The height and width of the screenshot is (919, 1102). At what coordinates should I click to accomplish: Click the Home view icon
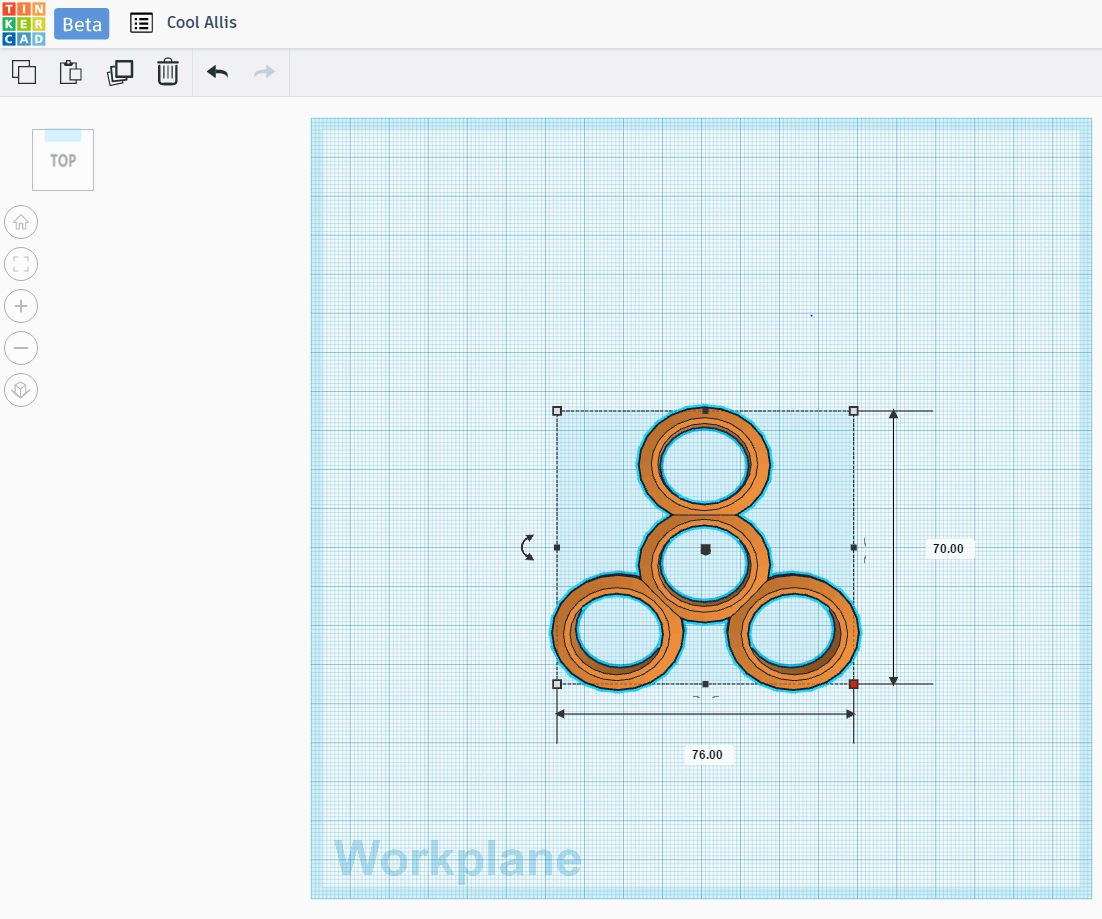pyautogui.click(x=21, y=222)
